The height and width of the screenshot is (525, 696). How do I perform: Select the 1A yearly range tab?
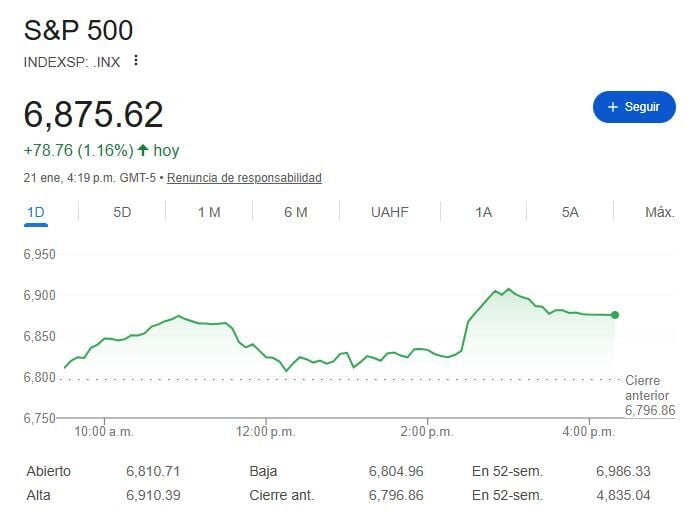point(484,212)
